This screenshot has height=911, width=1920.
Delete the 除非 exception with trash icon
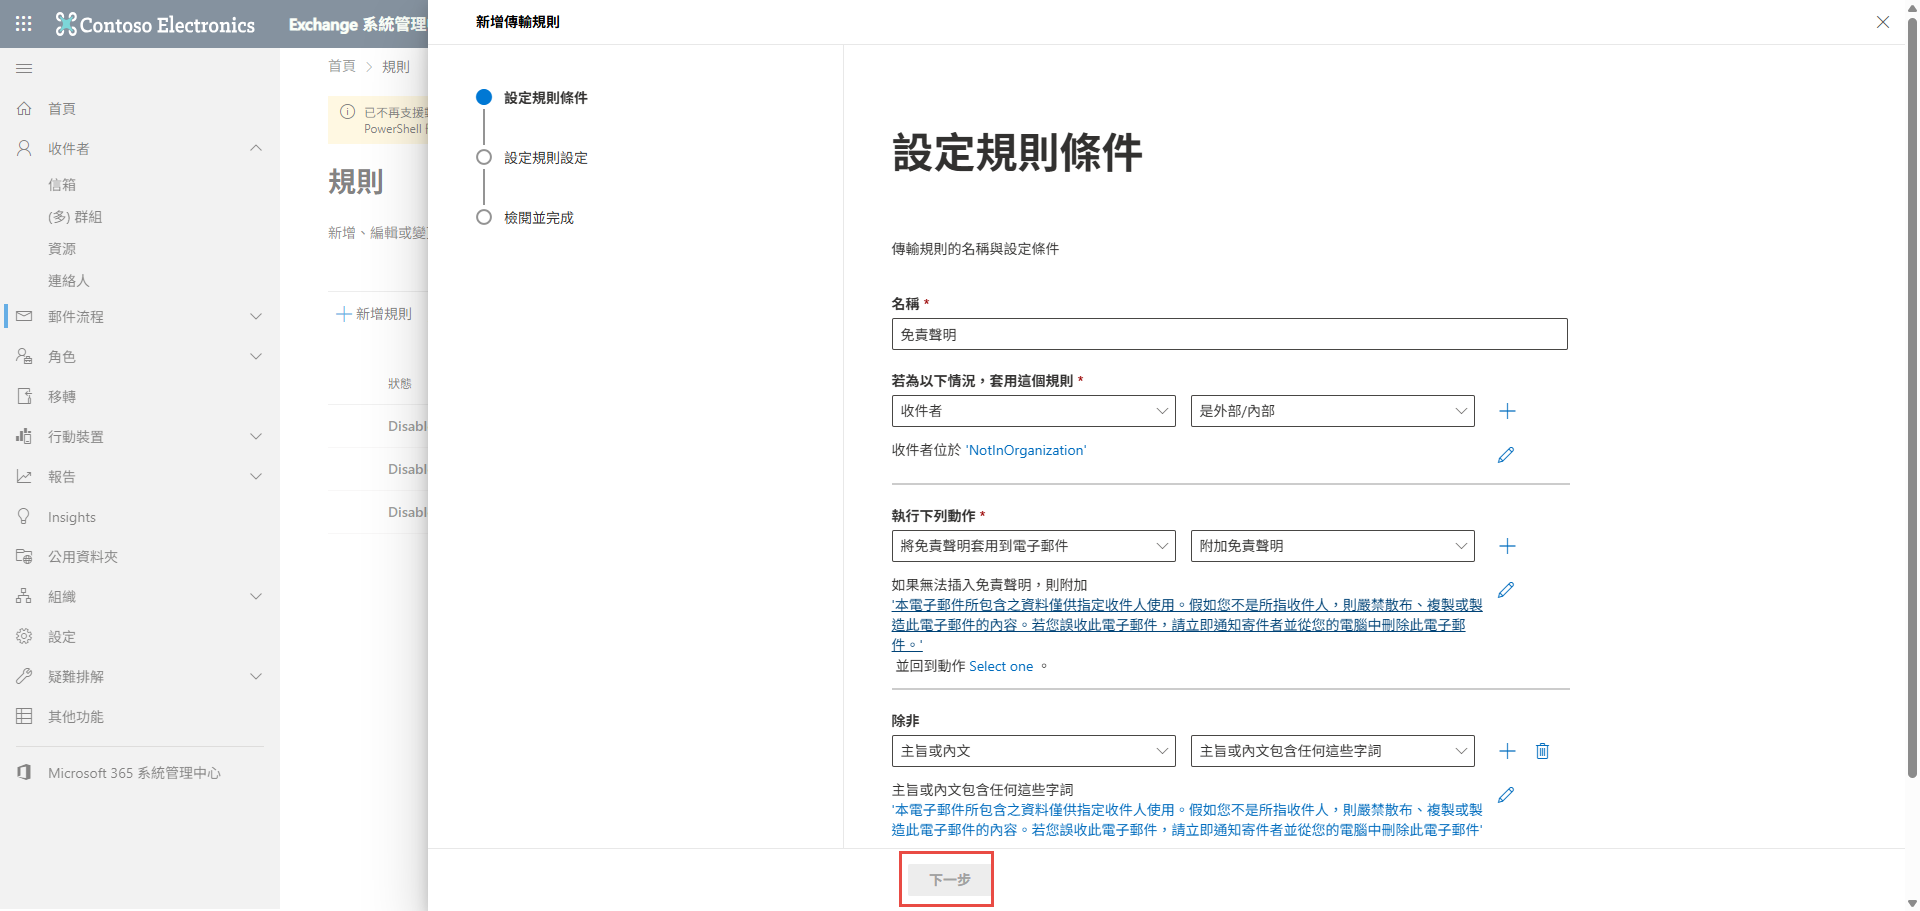tap(1542, 751)
